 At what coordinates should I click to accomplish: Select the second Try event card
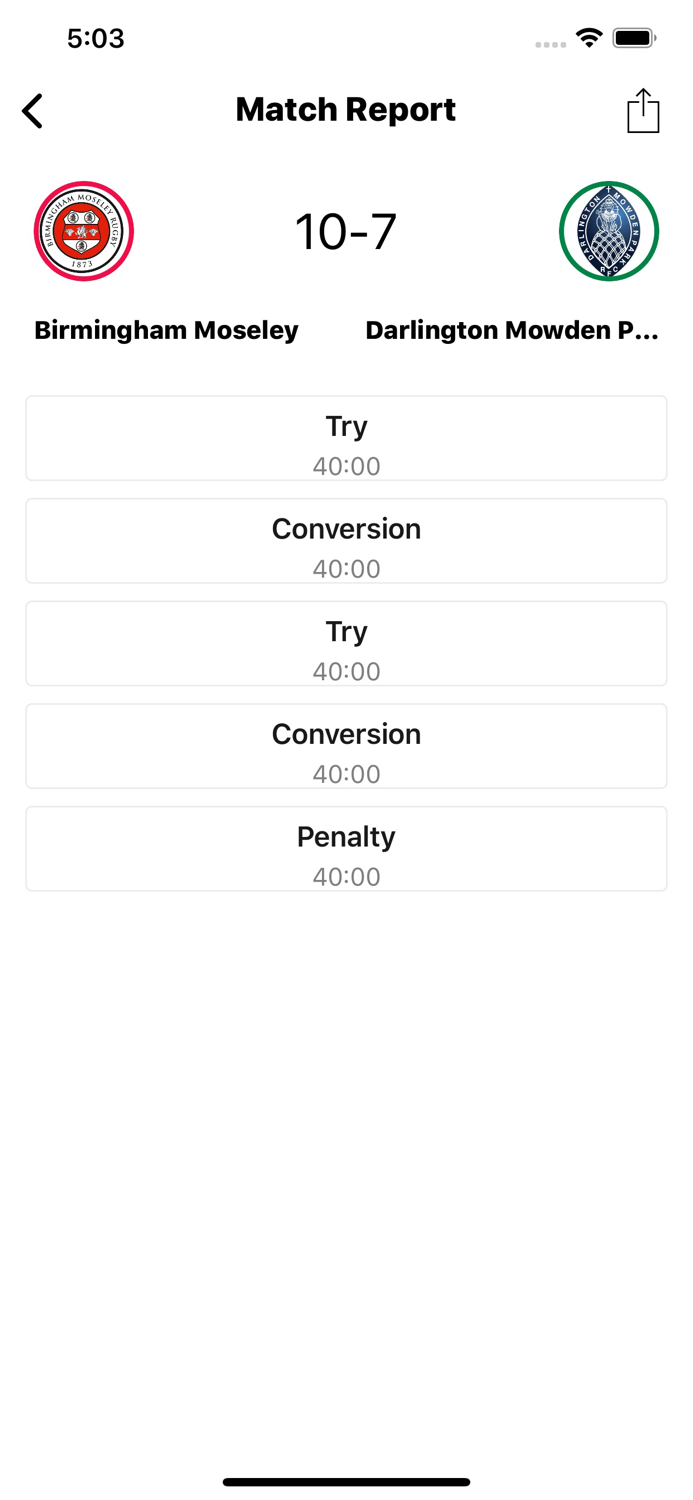pos(346,642)
